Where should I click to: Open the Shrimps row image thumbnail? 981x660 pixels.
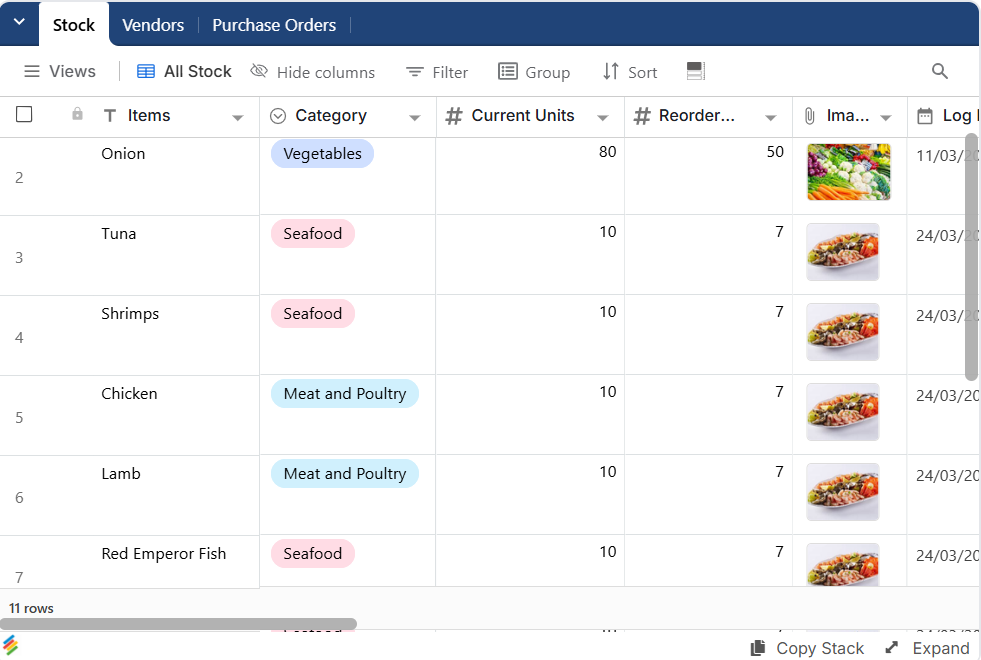click(843, 332)
